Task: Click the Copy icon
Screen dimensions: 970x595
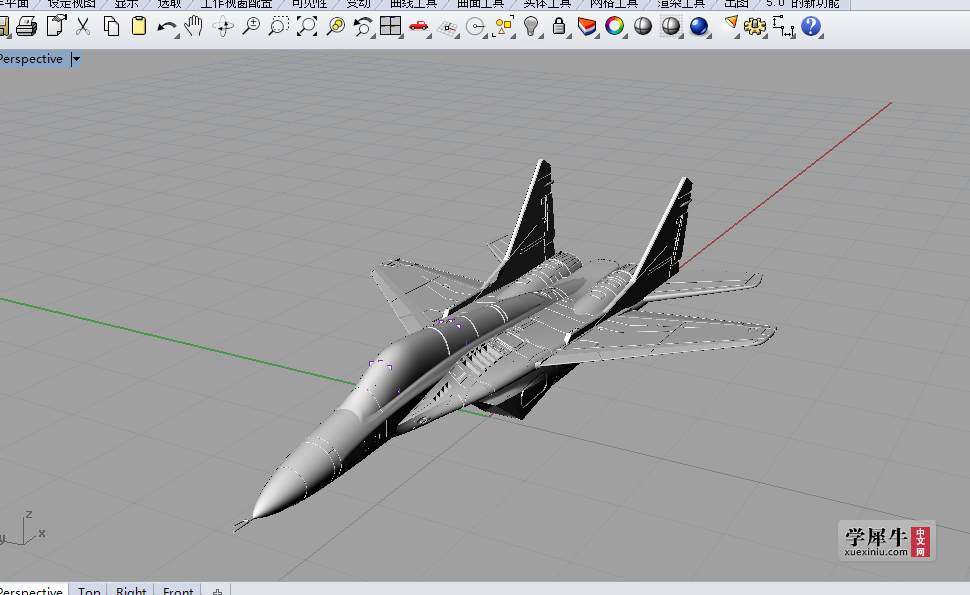Action: click(111, 27)
